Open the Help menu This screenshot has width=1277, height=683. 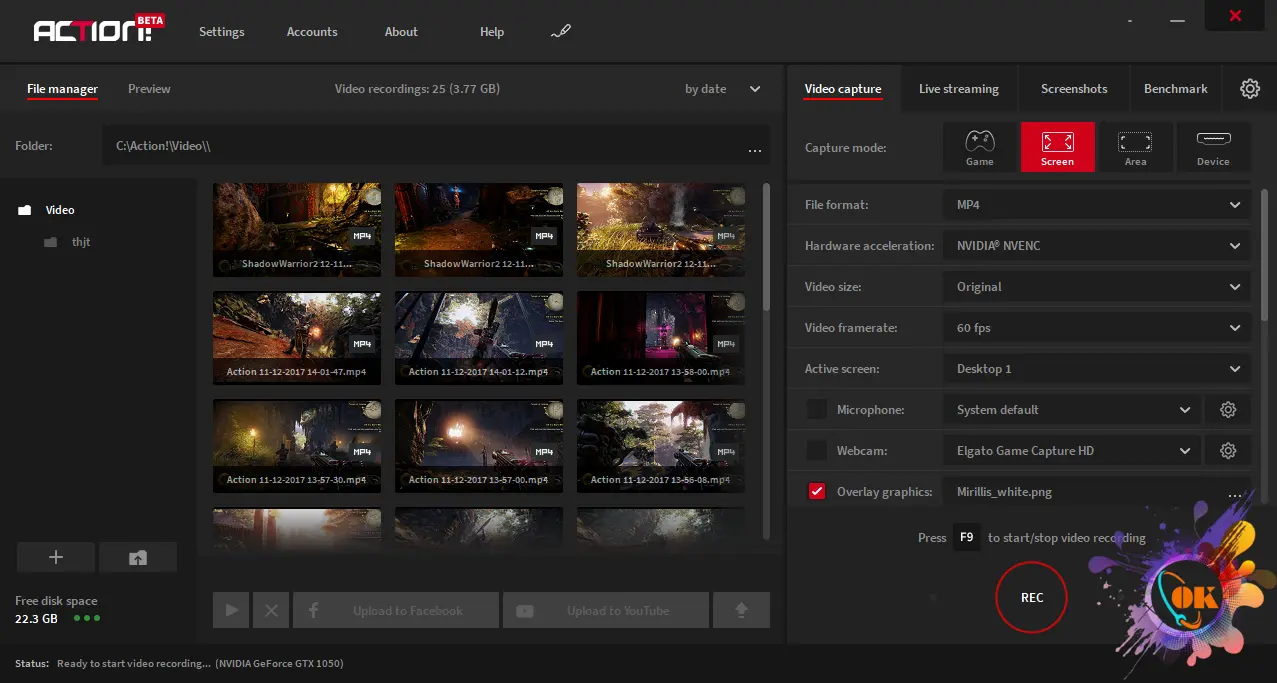point(492,32)
